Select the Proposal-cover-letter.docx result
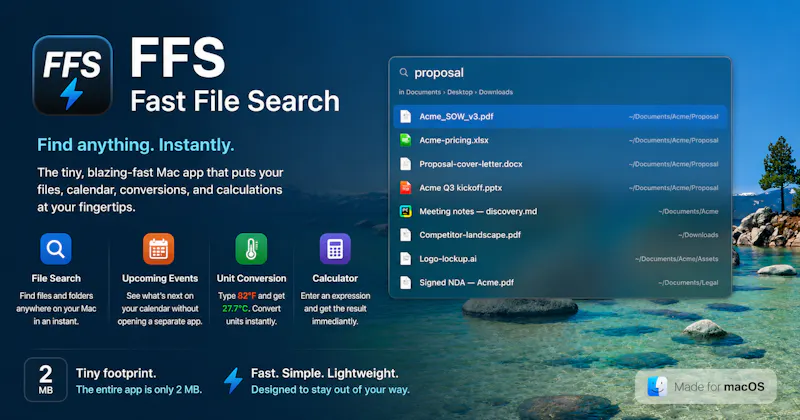This screenshot has width=800, height=420. (560, 164)
